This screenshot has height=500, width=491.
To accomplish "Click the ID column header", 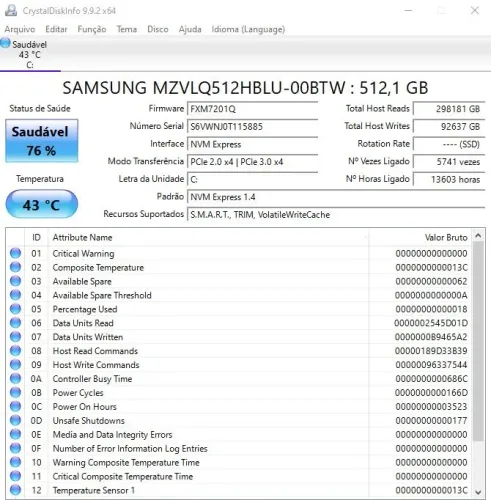I will click(36, 237).
